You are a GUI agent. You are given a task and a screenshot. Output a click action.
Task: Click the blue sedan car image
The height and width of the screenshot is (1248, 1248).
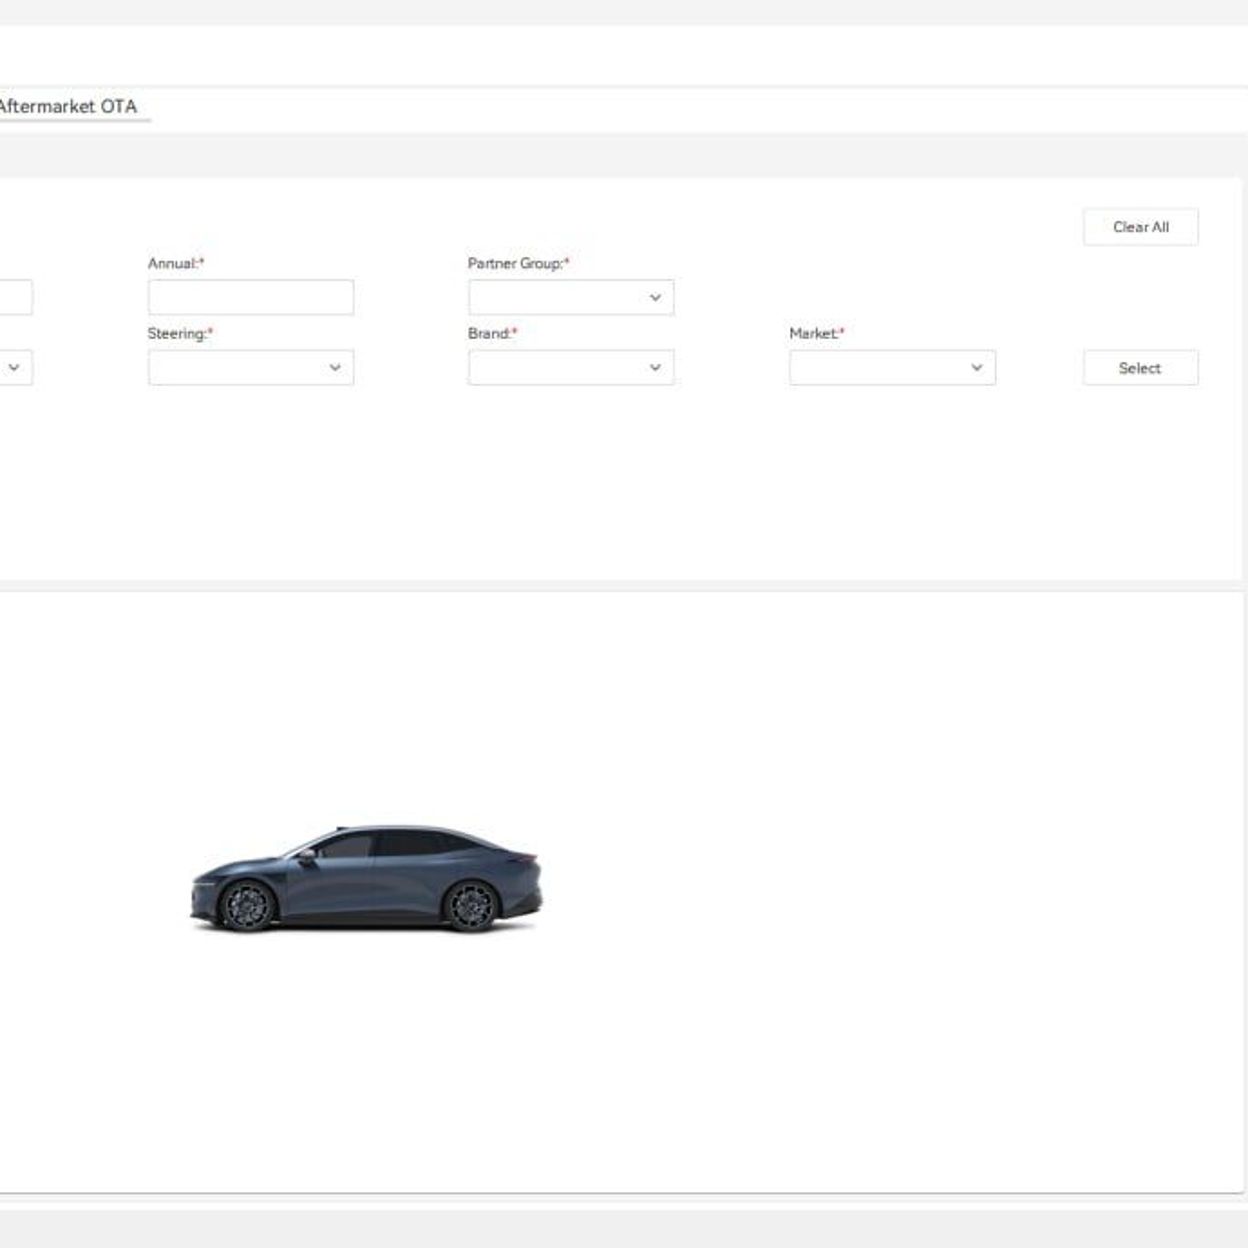tap(366, 879)
